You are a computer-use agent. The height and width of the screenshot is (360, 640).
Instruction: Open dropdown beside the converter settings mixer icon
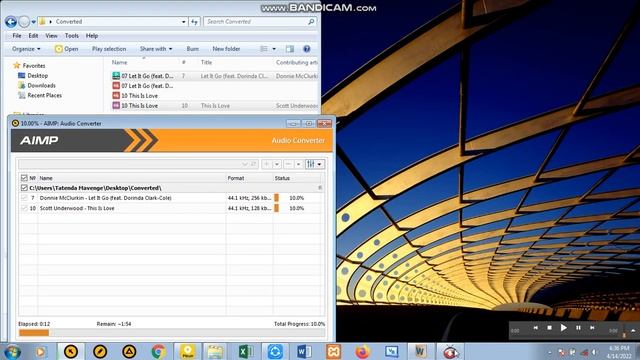pyautogui.click(x=320, y=164)
